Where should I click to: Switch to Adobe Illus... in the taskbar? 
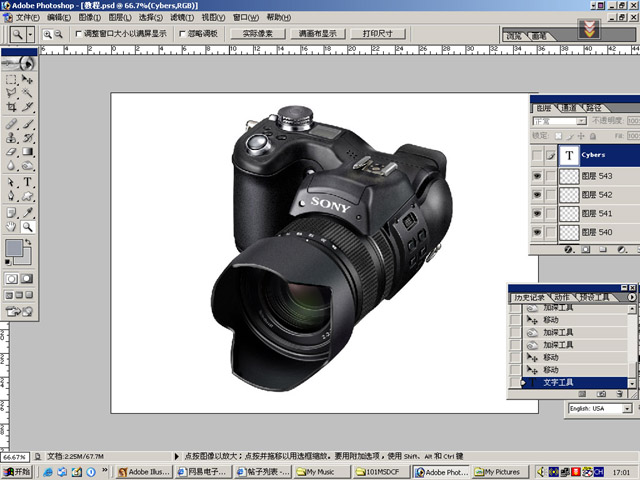(144, 472)
